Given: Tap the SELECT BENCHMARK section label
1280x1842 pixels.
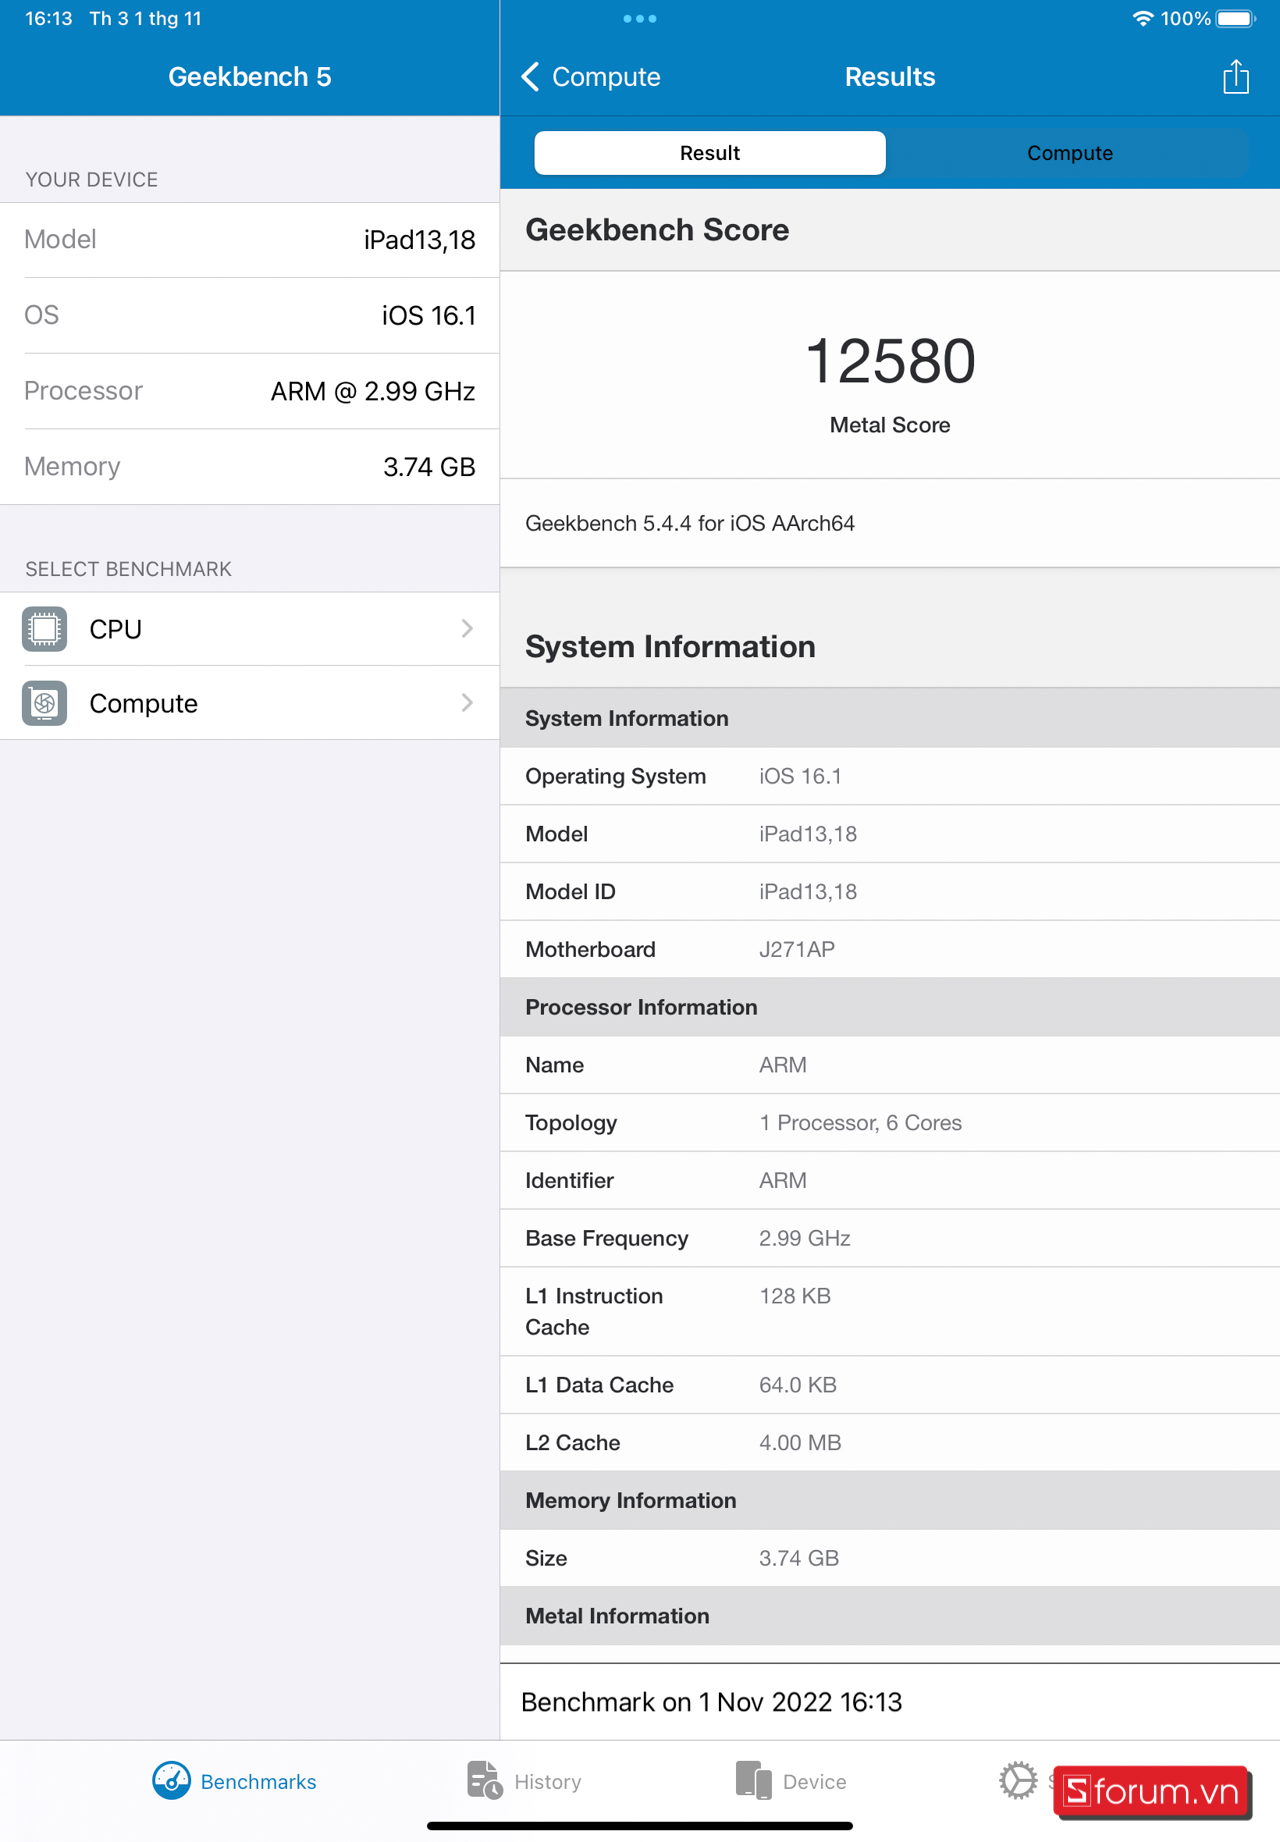Looking at the screenshot, I should [128, 569].
